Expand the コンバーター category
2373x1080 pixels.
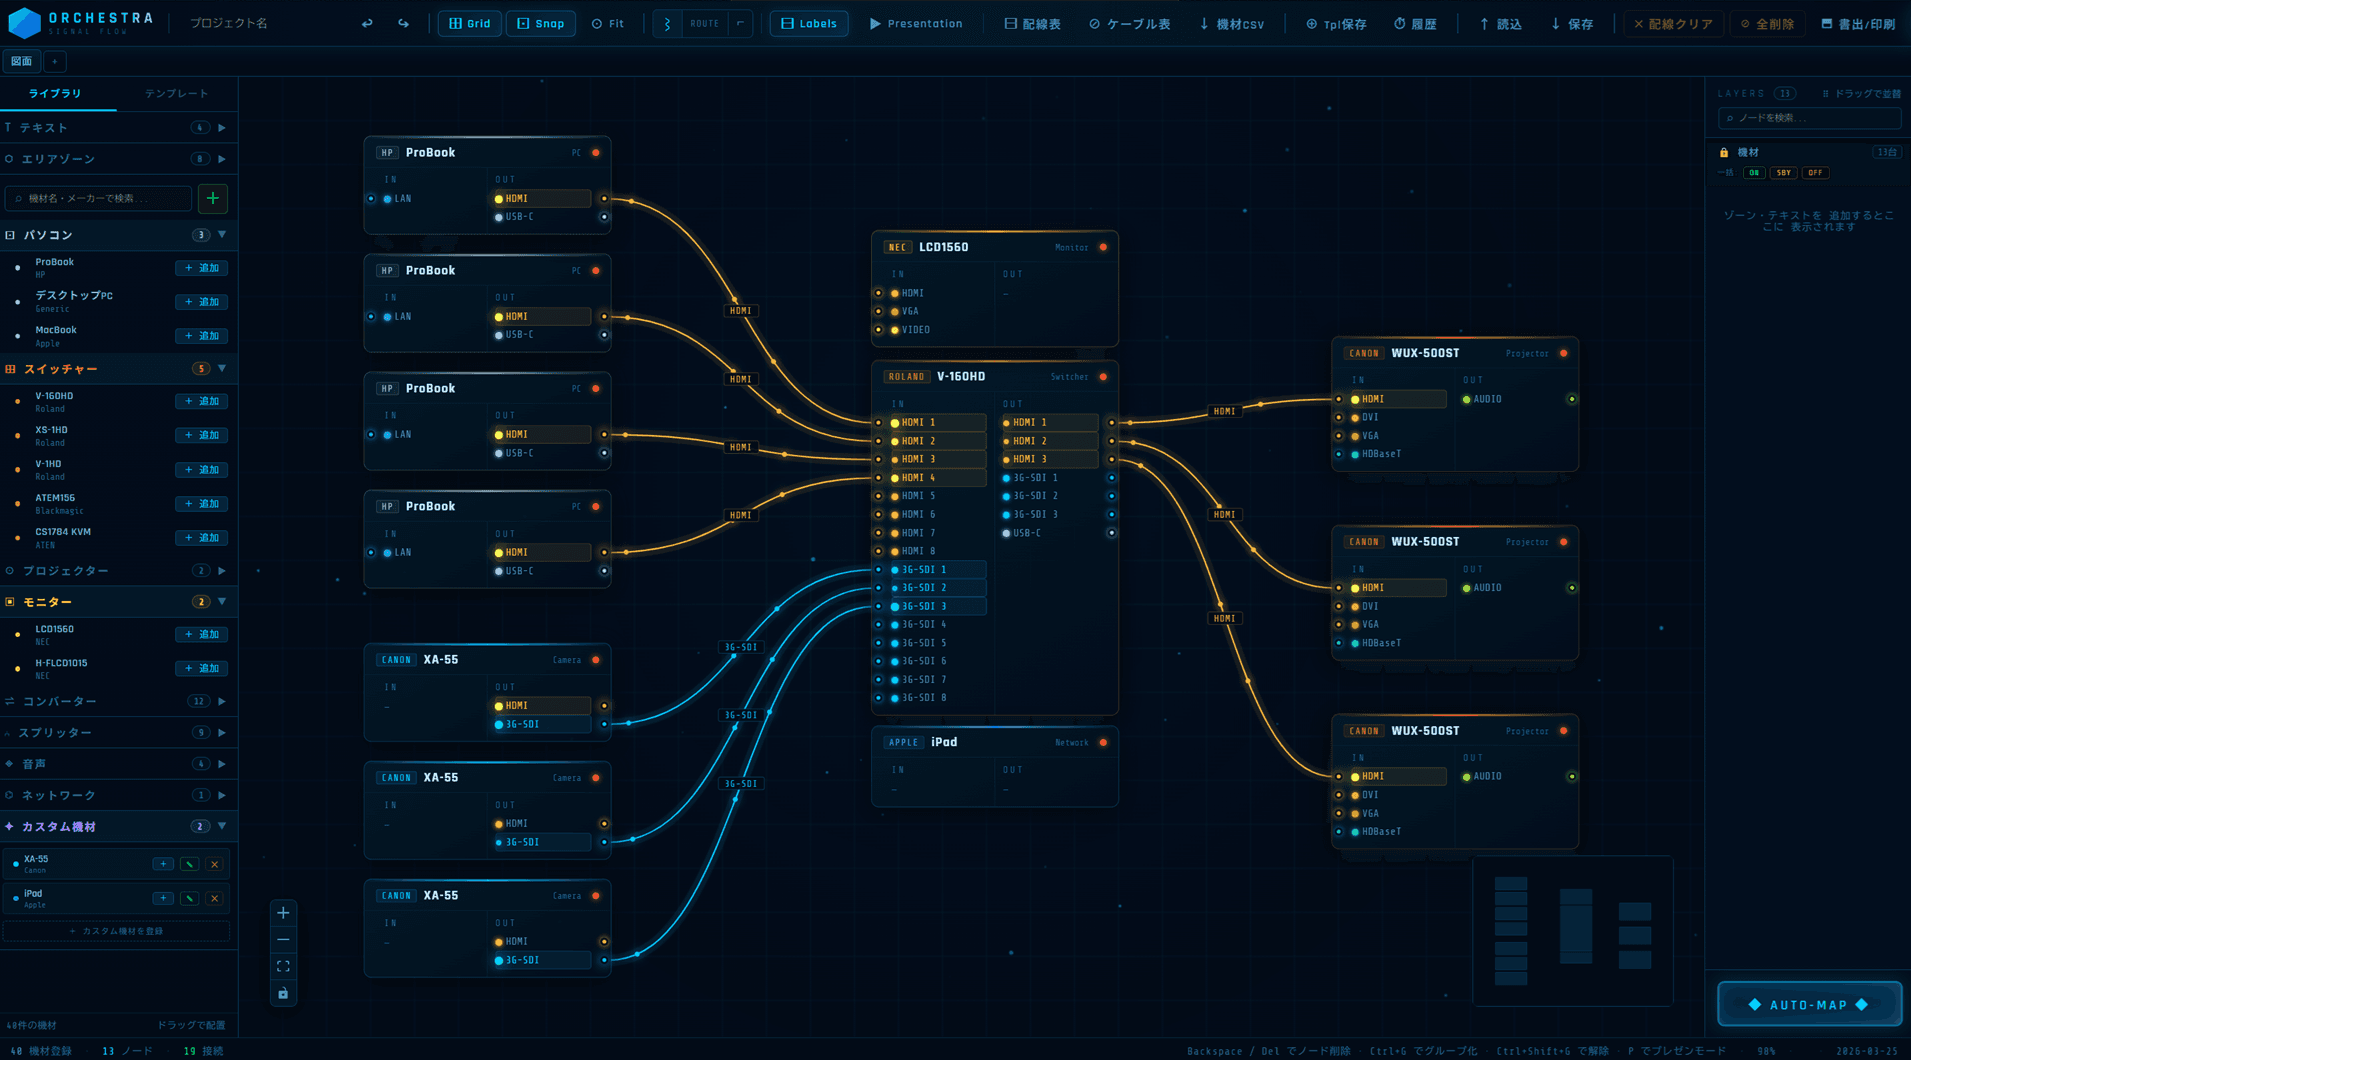(x=219, y=701)
